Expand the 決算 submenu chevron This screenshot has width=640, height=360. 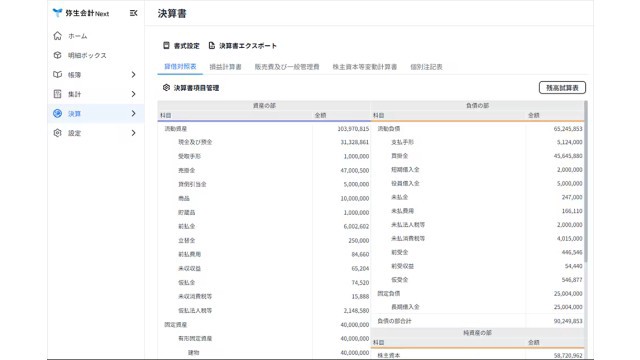click(133, 113)
